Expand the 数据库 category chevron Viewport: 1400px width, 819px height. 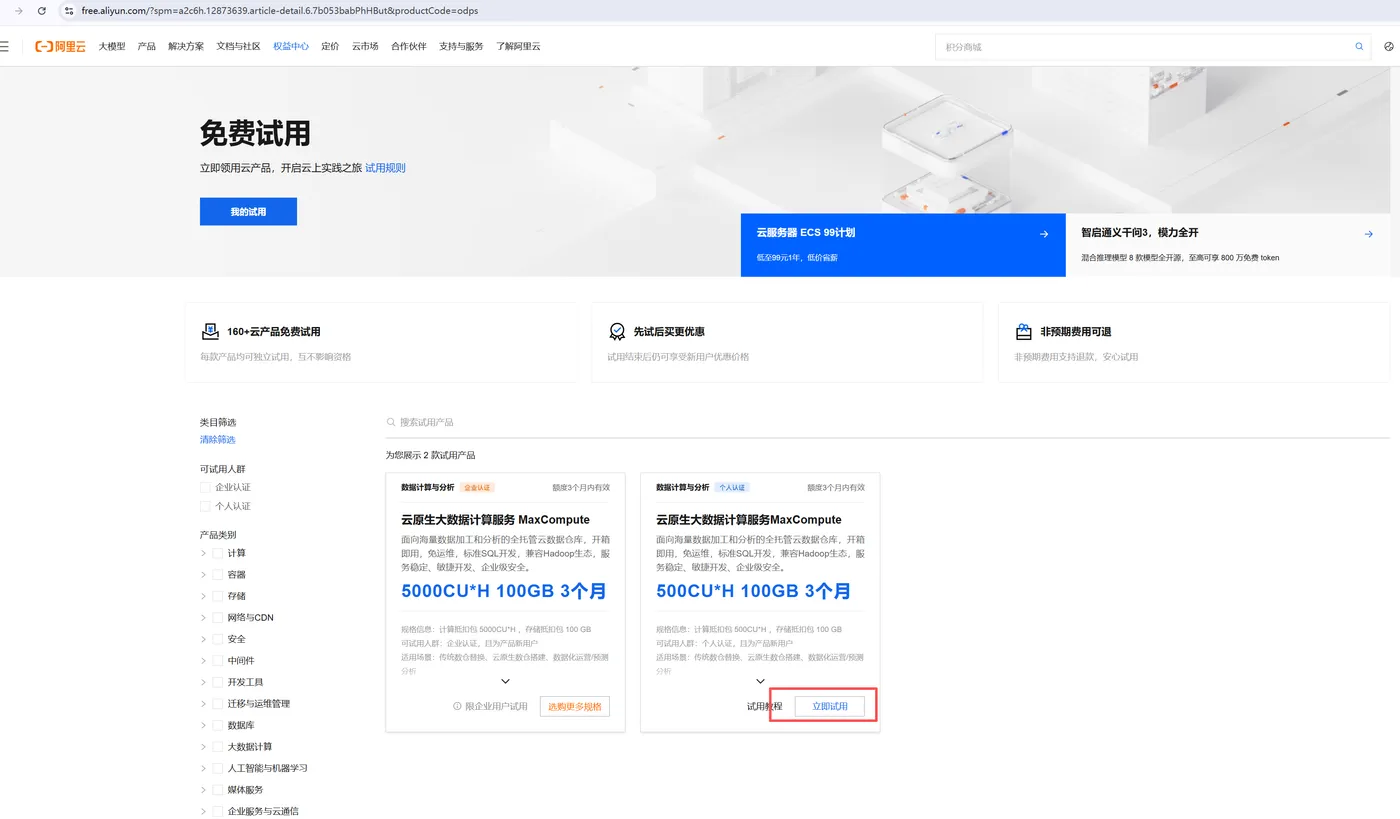(203, 725)
